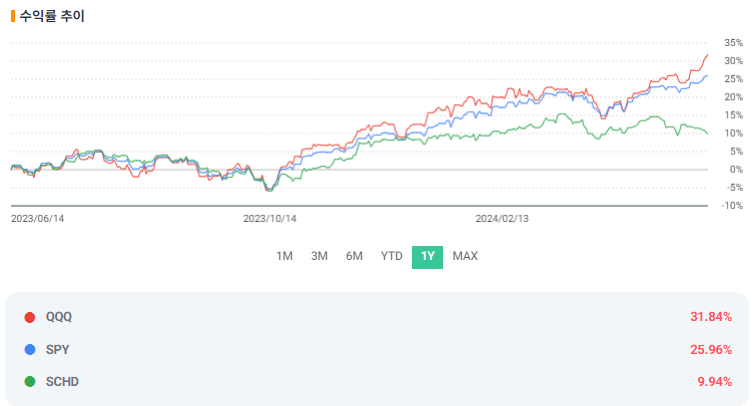This screenshot has width=753, height=406.
Task: Click the 9.94% return value
Action: (715, 381)
